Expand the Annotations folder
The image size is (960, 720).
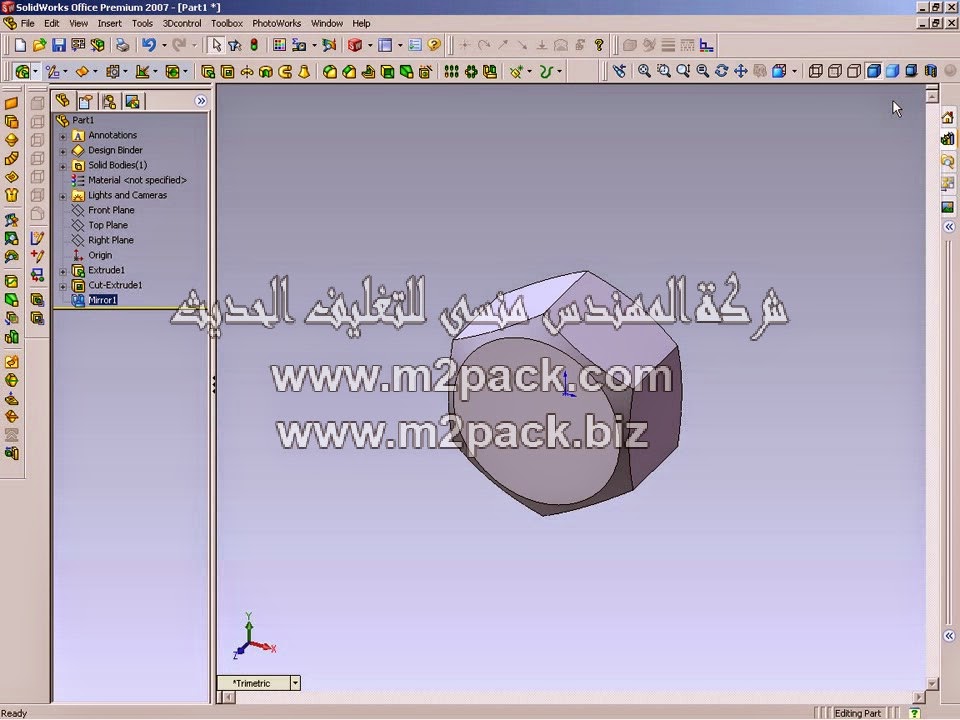click(x=62, y=135)
